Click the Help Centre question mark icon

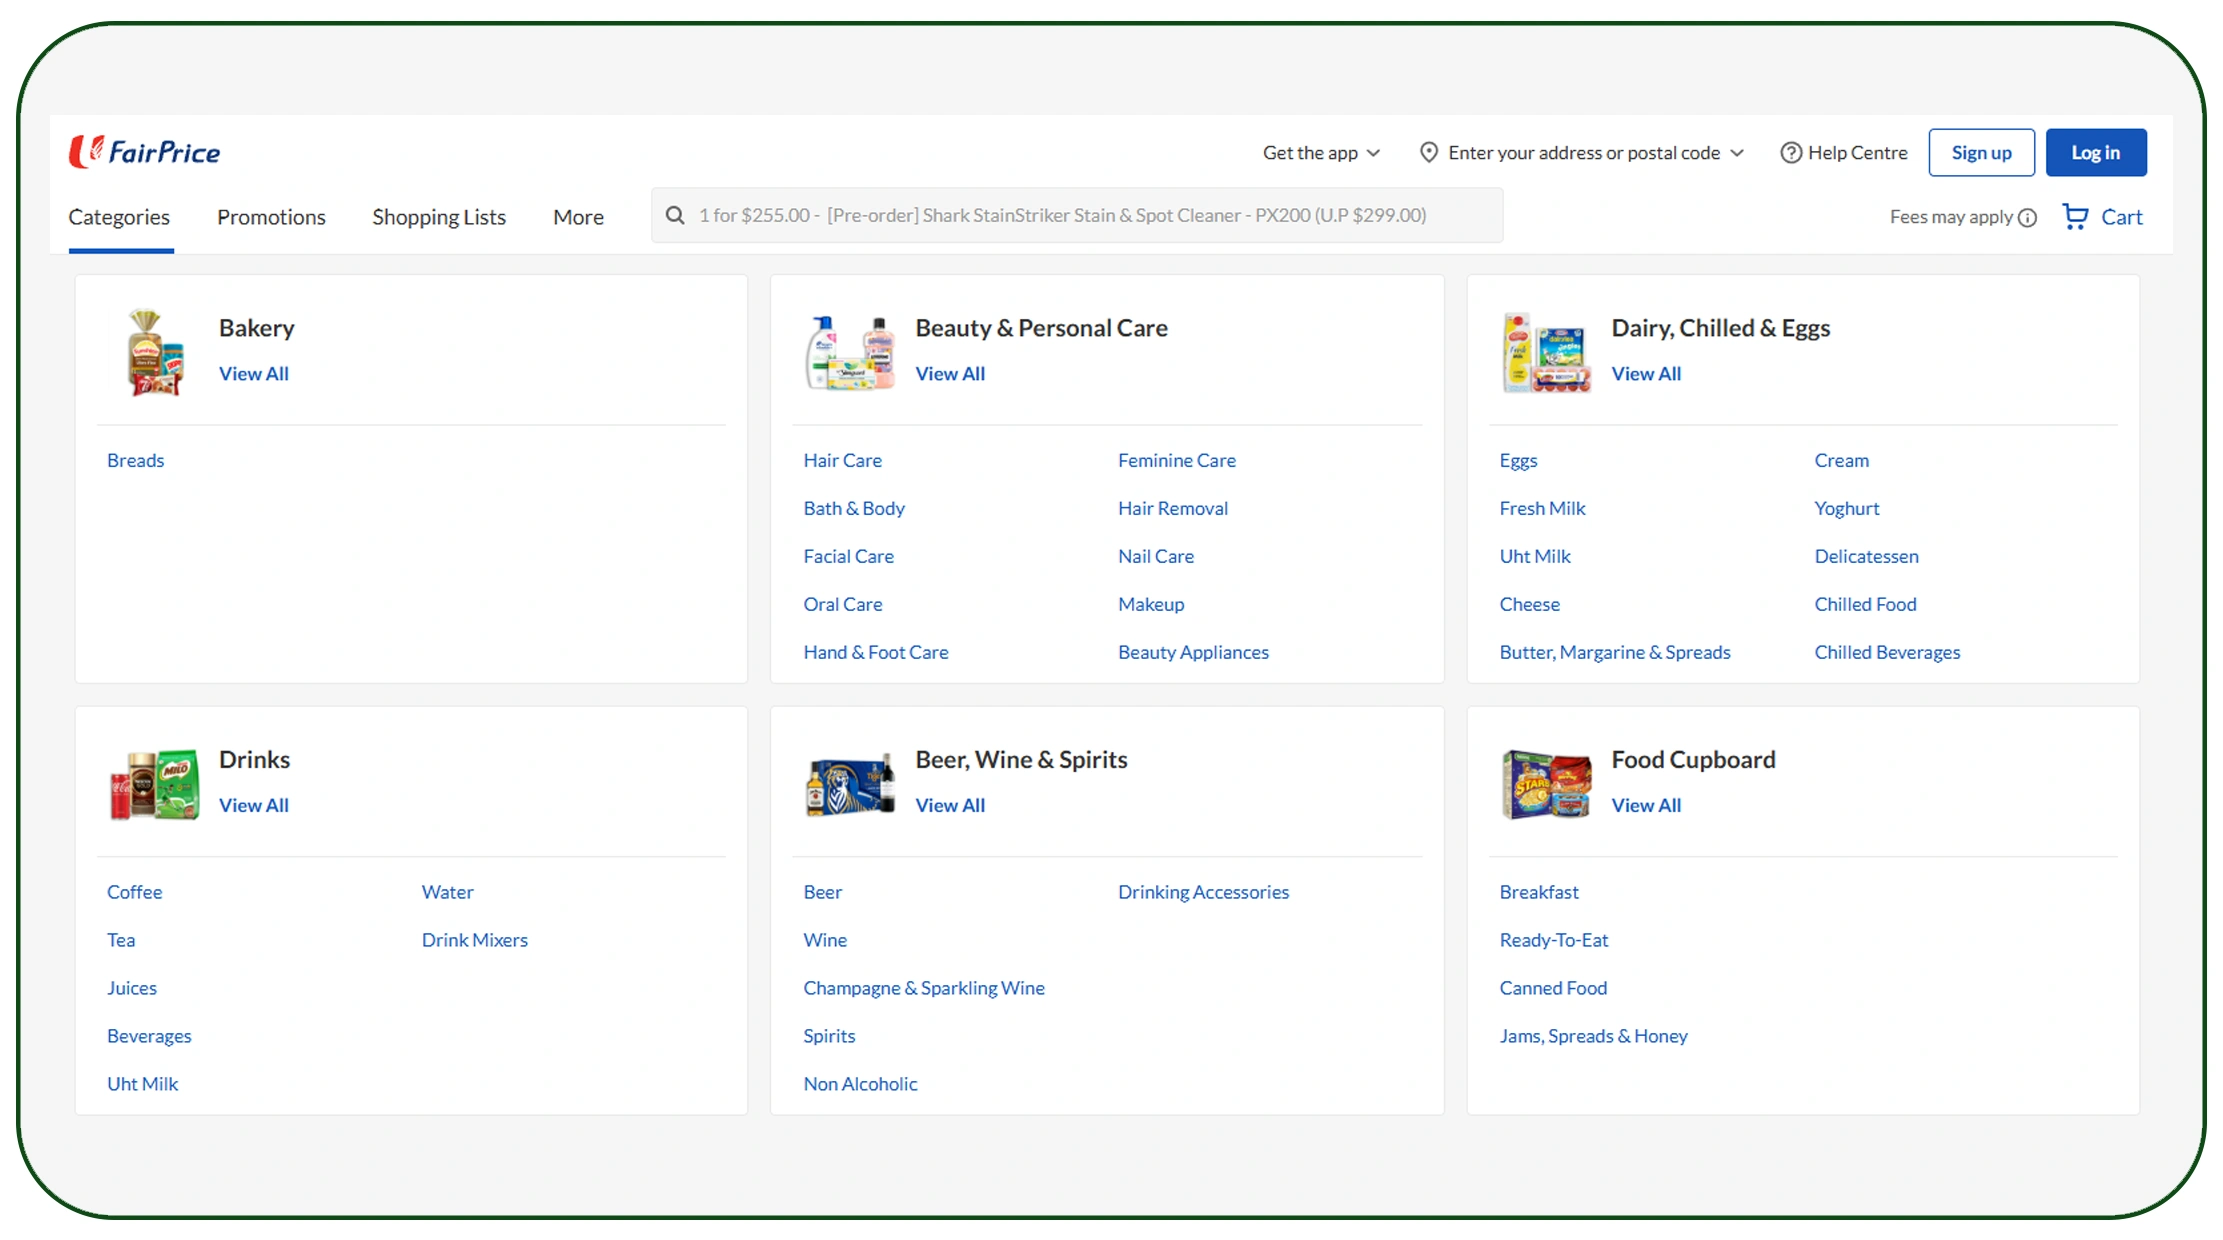pyautogui.click(x=1790, y=153)
